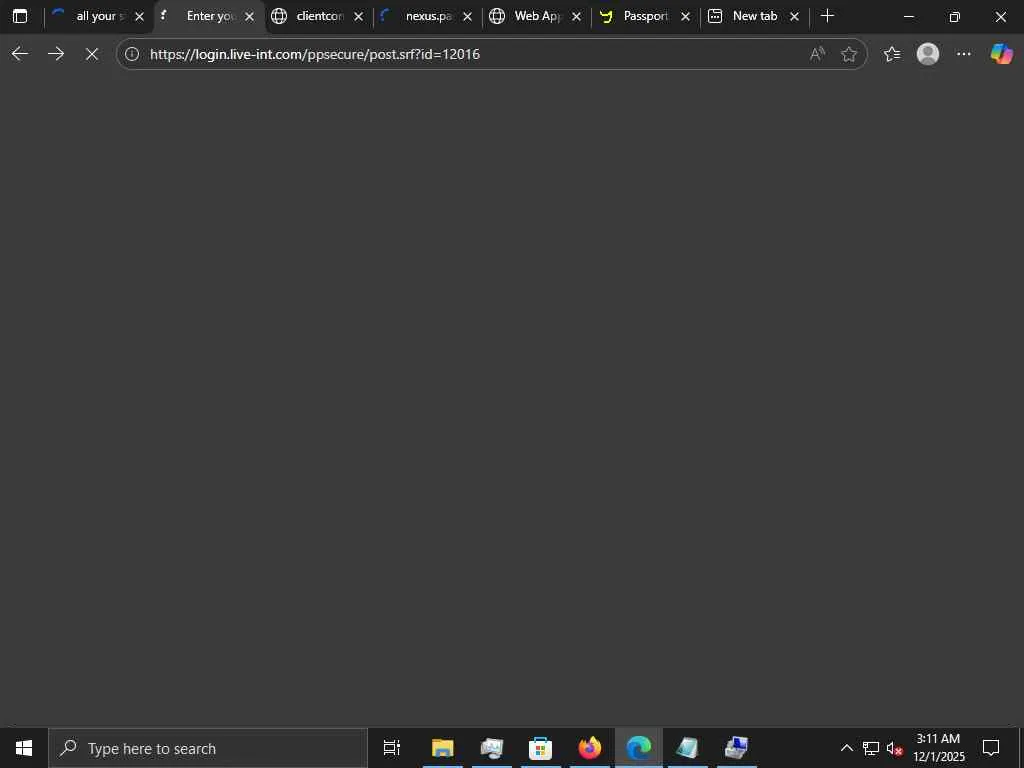This screenshot has width=1024, height=768.
Task: Go forward to the next page
Action: pyautogui.click(x=56, y=54)
